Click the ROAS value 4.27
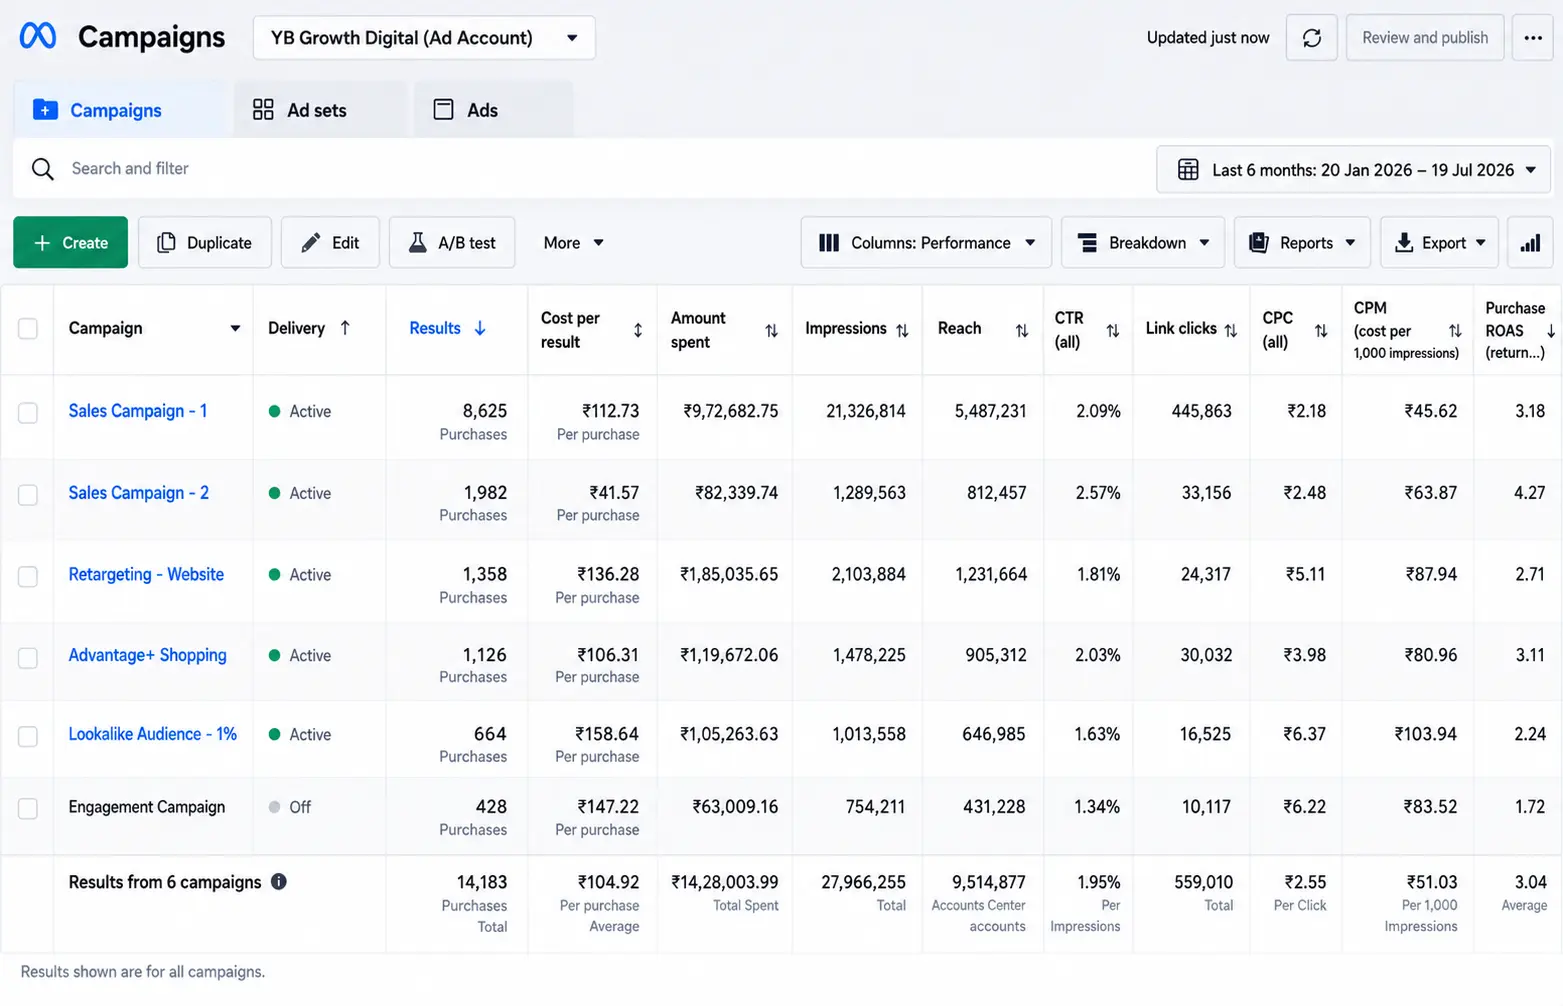The height and width of the screenshot is (1006, 1563). pyautogui.click(x=1530, y=493)
